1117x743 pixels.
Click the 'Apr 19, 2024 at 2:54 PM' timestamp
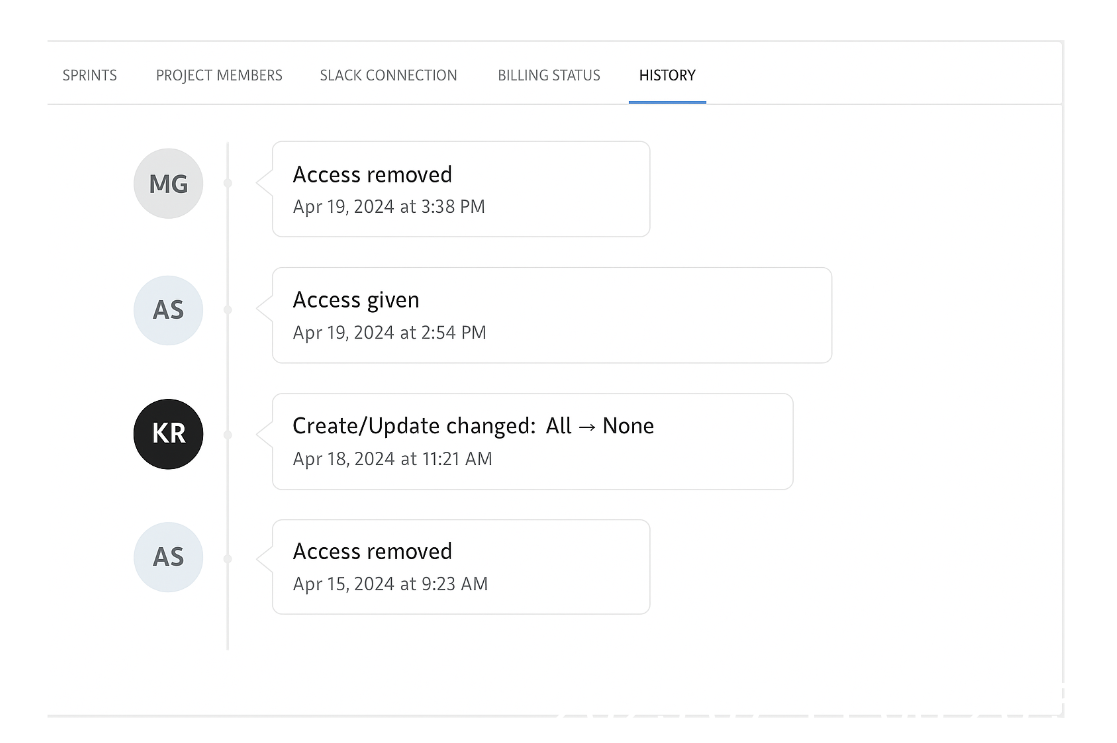coord(389,333)
